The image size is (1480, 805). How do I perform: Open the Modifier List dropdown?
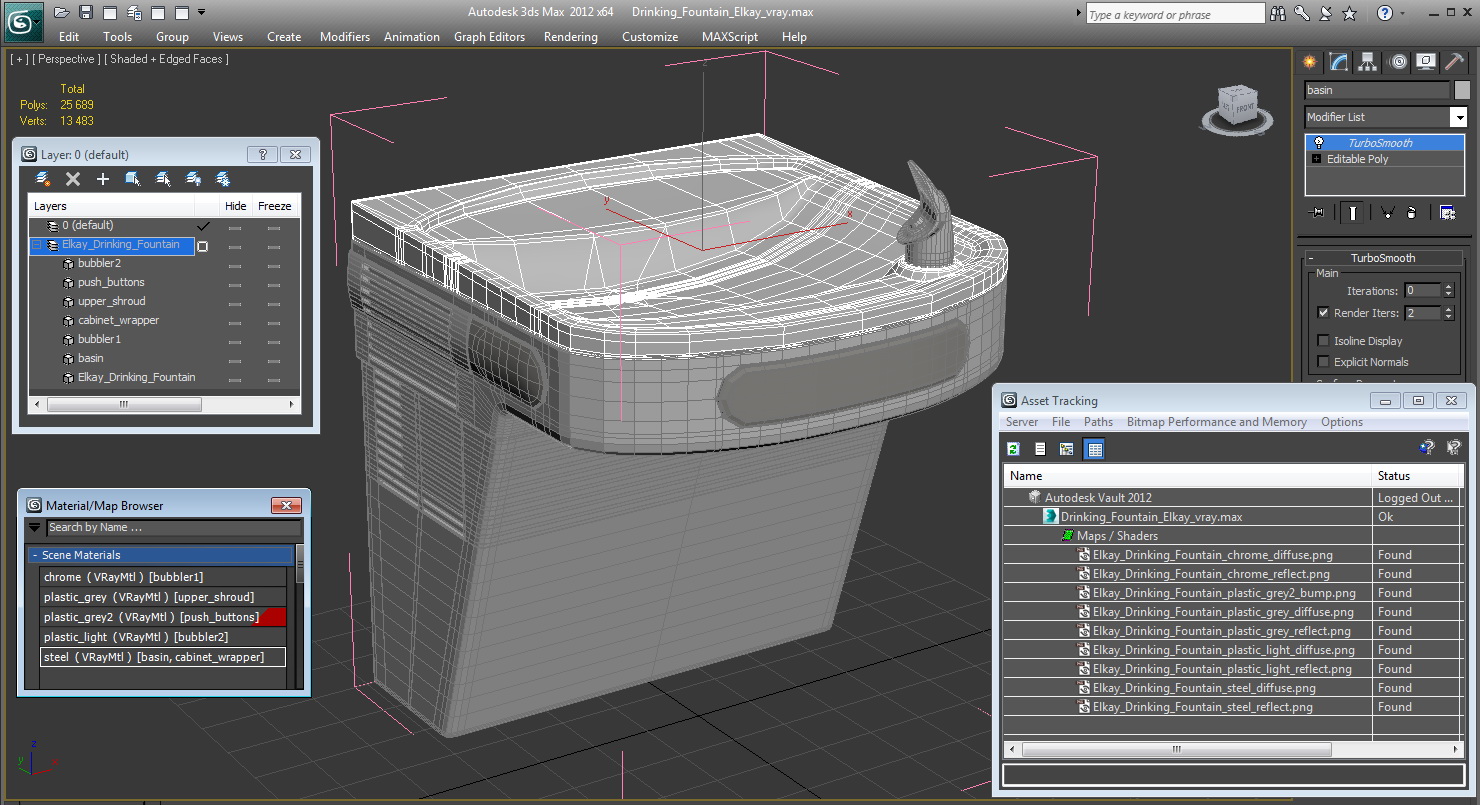click(1458, 117)
